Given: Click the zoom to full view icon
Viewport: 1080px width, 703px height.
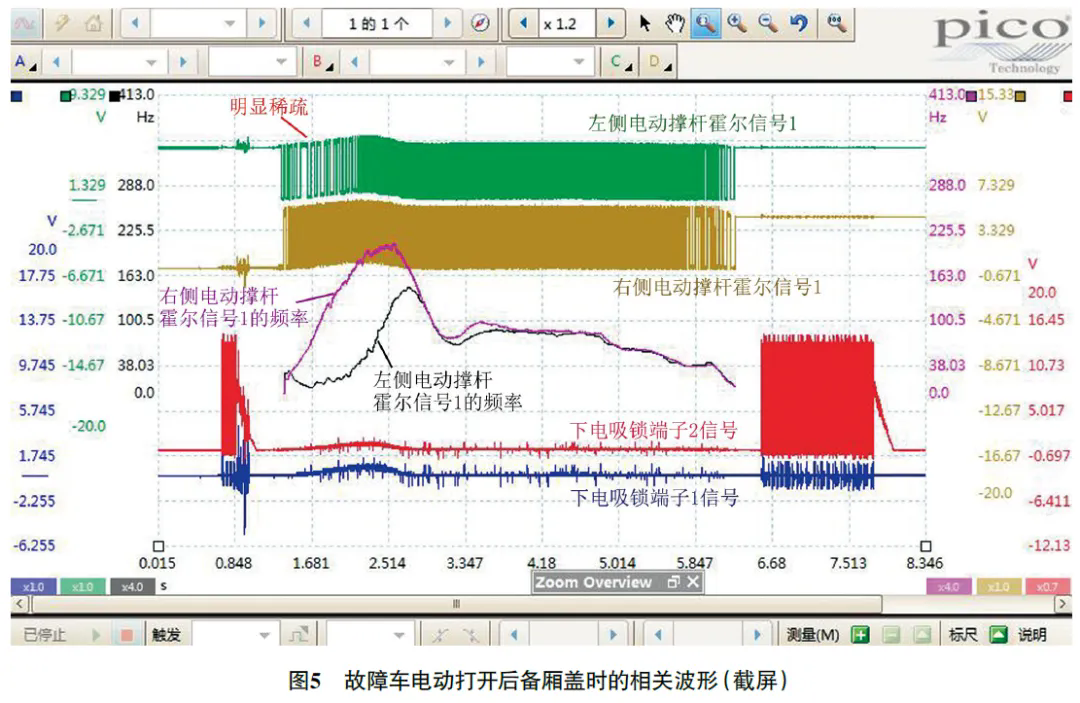Looking at the screenshot, I should (x=836, y=24).
